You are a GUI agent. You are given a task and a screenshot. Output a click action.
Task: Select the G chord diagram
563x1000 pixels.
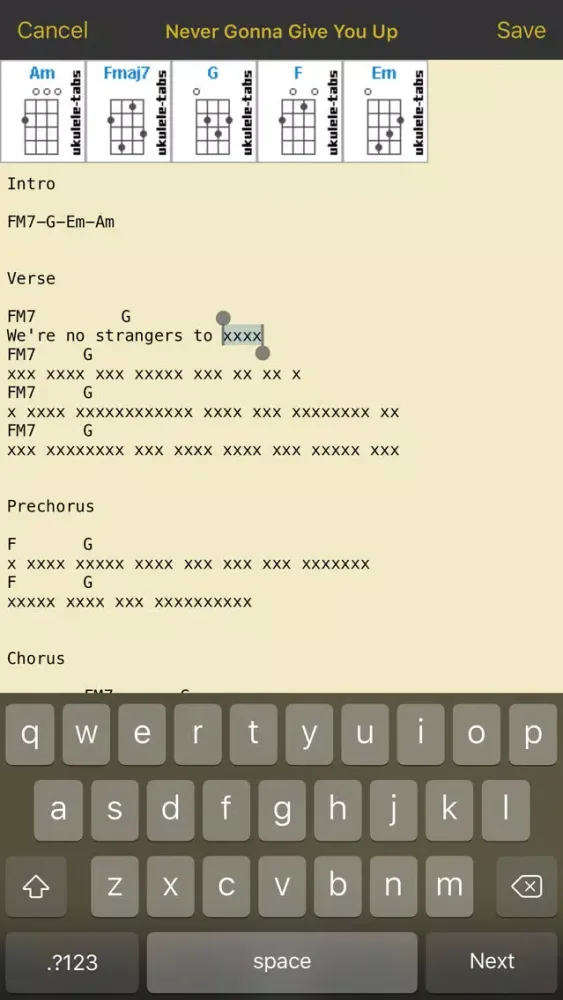coord(214,112)
